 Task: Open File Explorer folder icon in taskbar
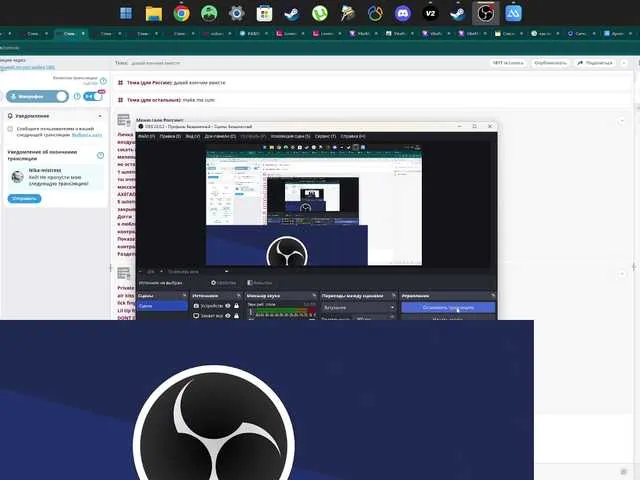click(x=154, y=14)
